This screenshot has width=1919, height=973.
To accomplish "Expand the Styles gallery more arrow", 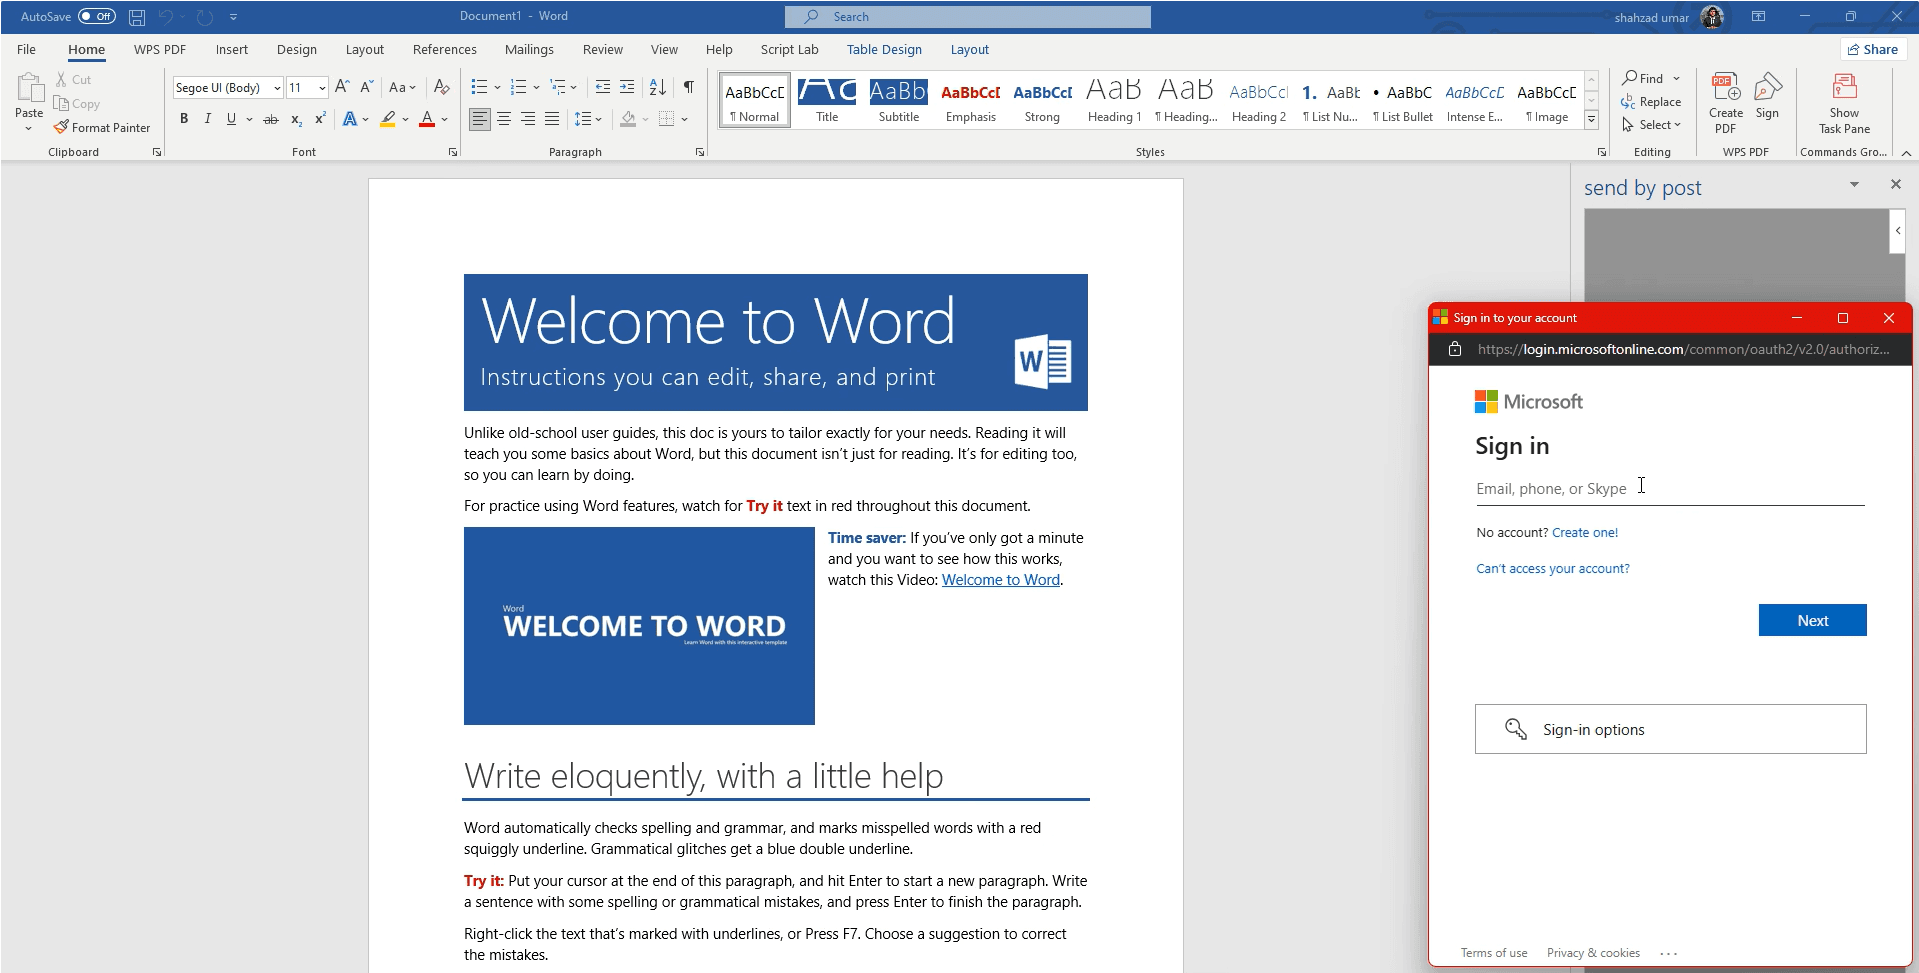I will pyautogui.click(x=1591, y=121).
